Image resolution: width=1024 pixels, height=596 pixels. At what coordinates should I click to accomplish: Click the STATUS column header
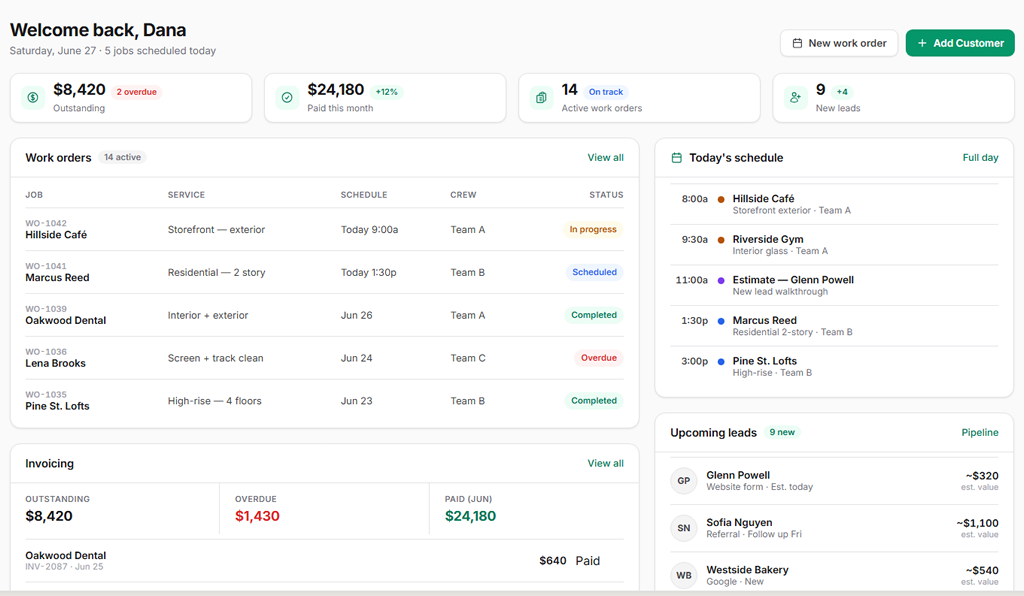tap(606, 195)
